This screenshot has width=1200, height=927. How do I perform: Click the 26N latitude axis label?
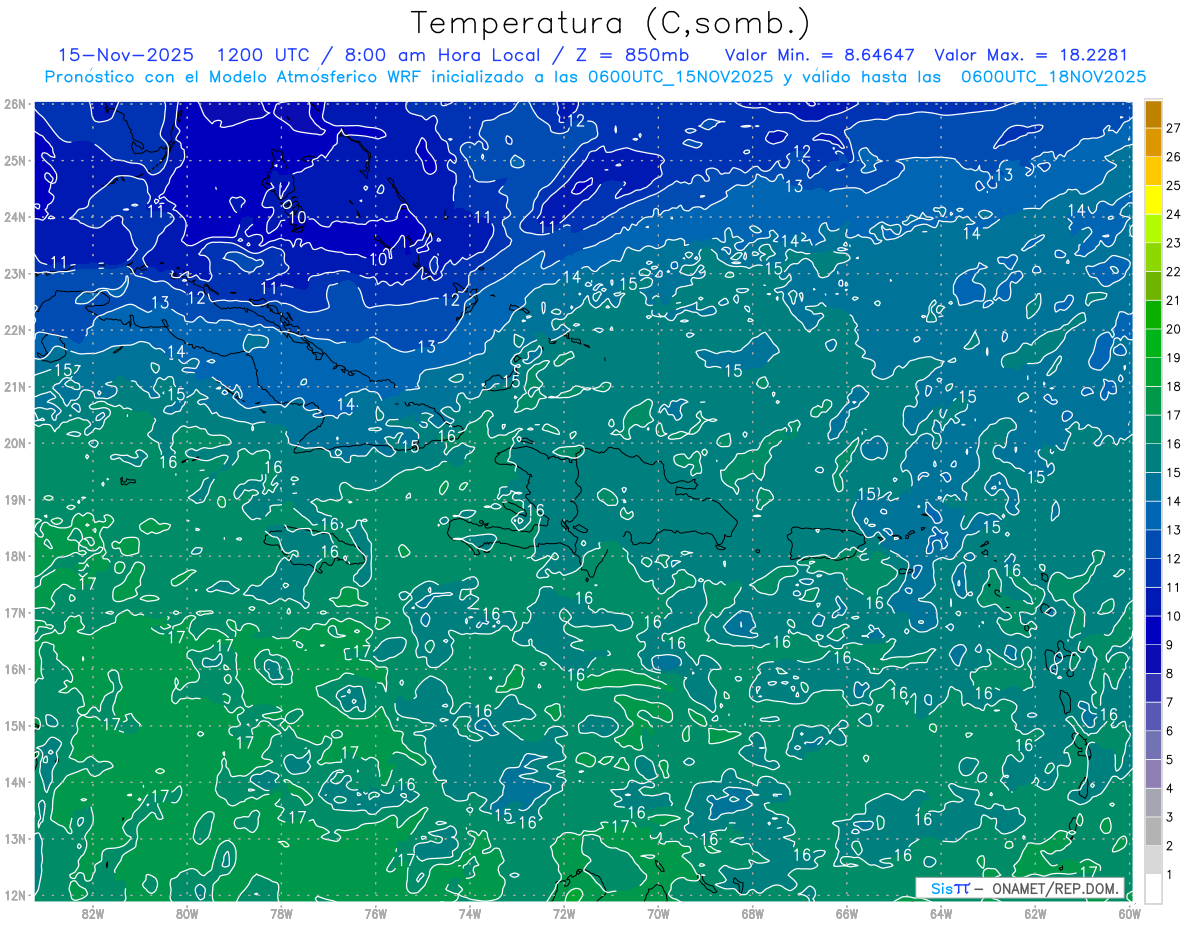coord(15,104)
